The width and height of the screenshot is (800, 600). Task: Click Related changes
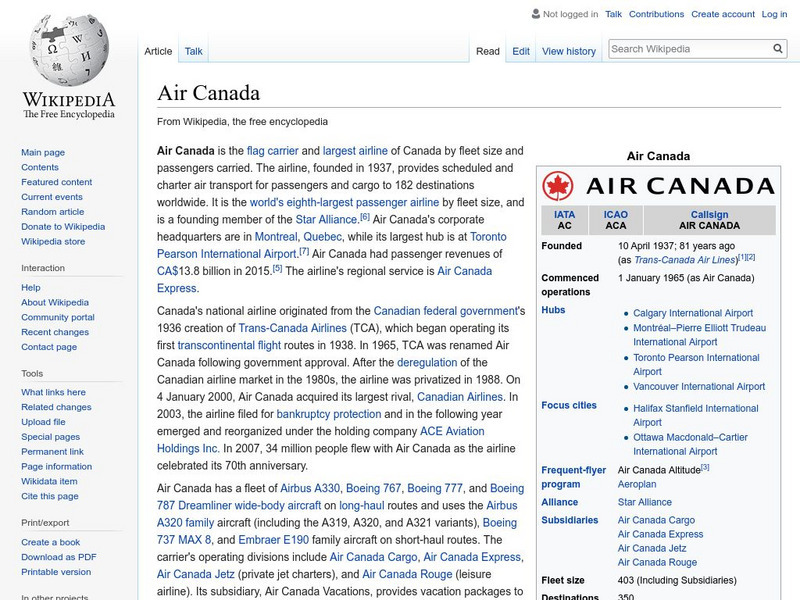tap(56, 407)
